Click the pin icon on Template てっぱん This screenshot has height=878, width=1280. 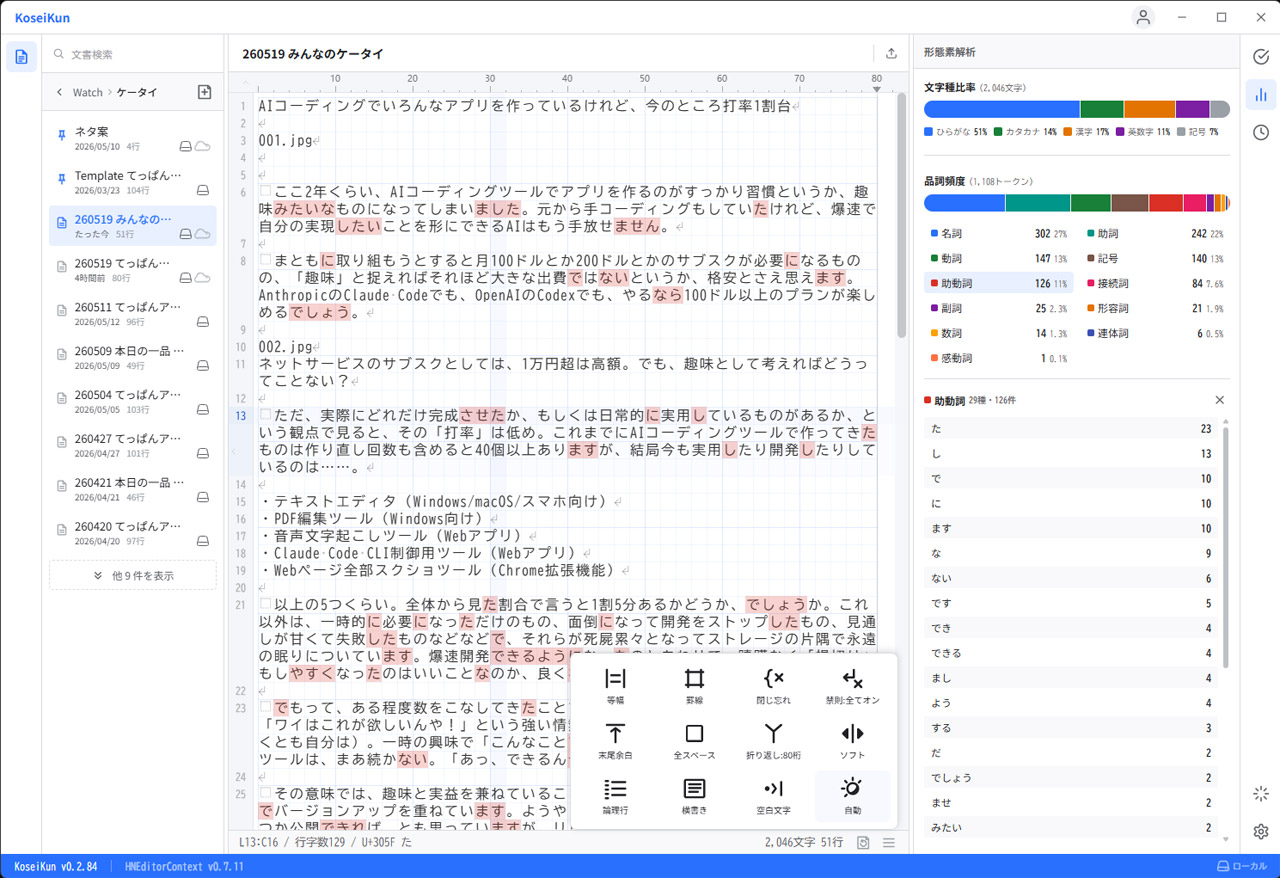point(62,178)
